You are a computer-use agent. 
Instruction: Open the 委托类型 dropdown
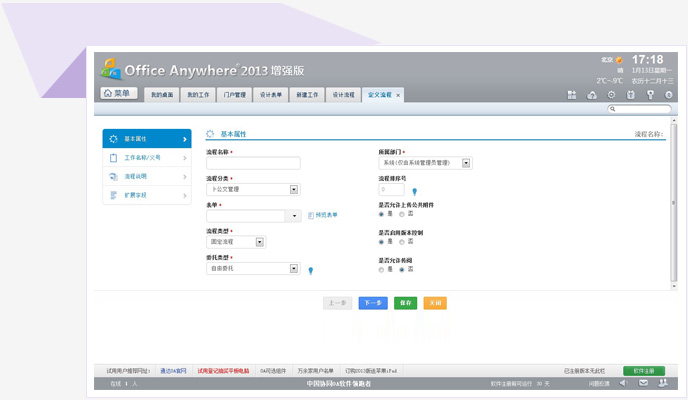click(294, 268)
